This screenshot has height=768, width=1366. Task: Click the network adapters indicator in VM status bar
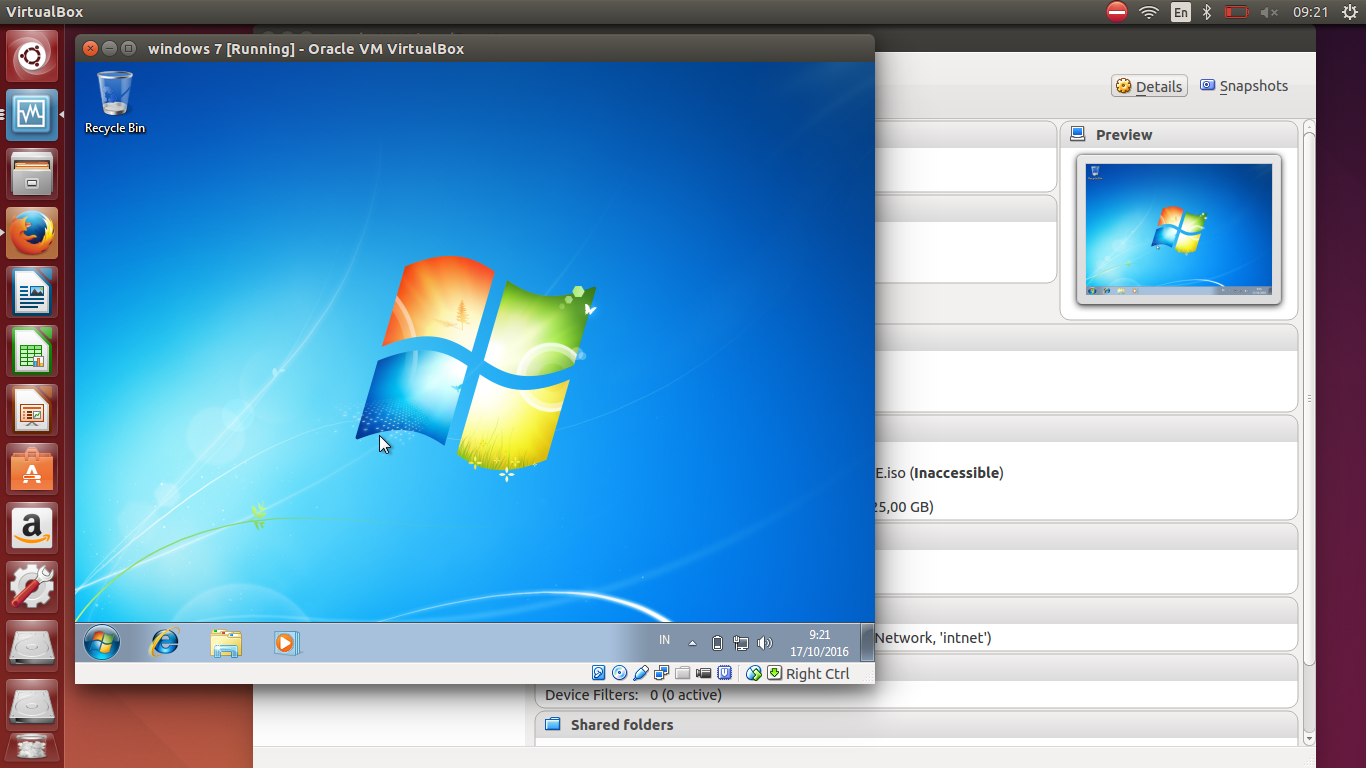(662, 673)
